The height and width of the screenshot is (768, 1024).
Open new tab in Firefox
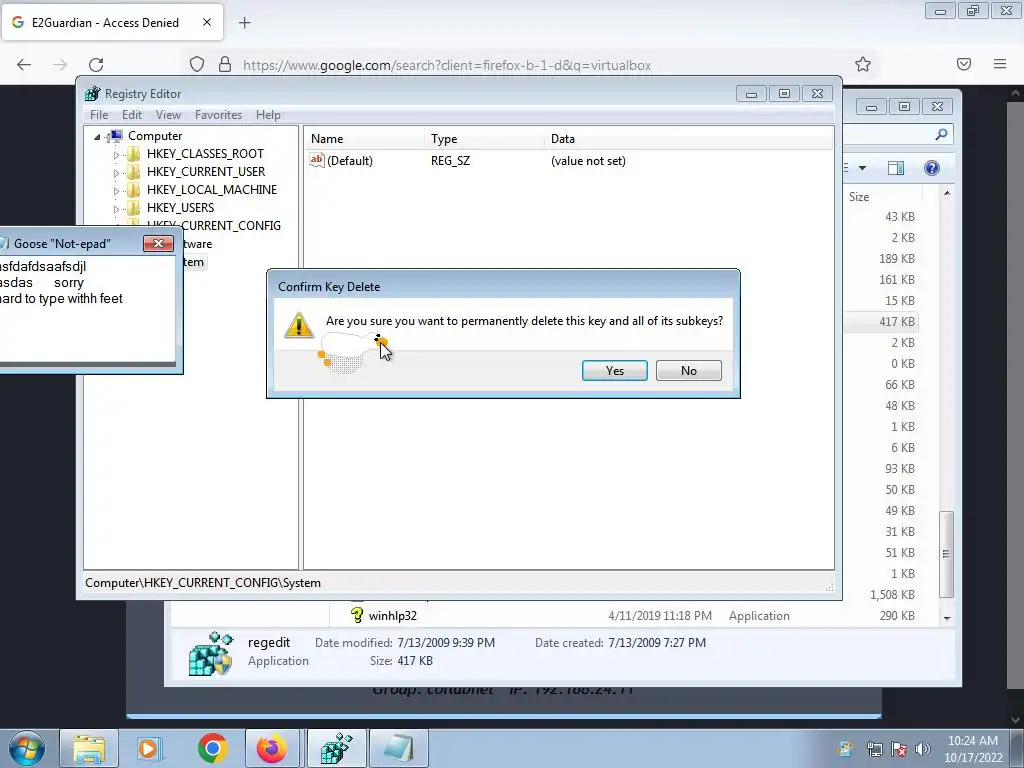(244, 23)
